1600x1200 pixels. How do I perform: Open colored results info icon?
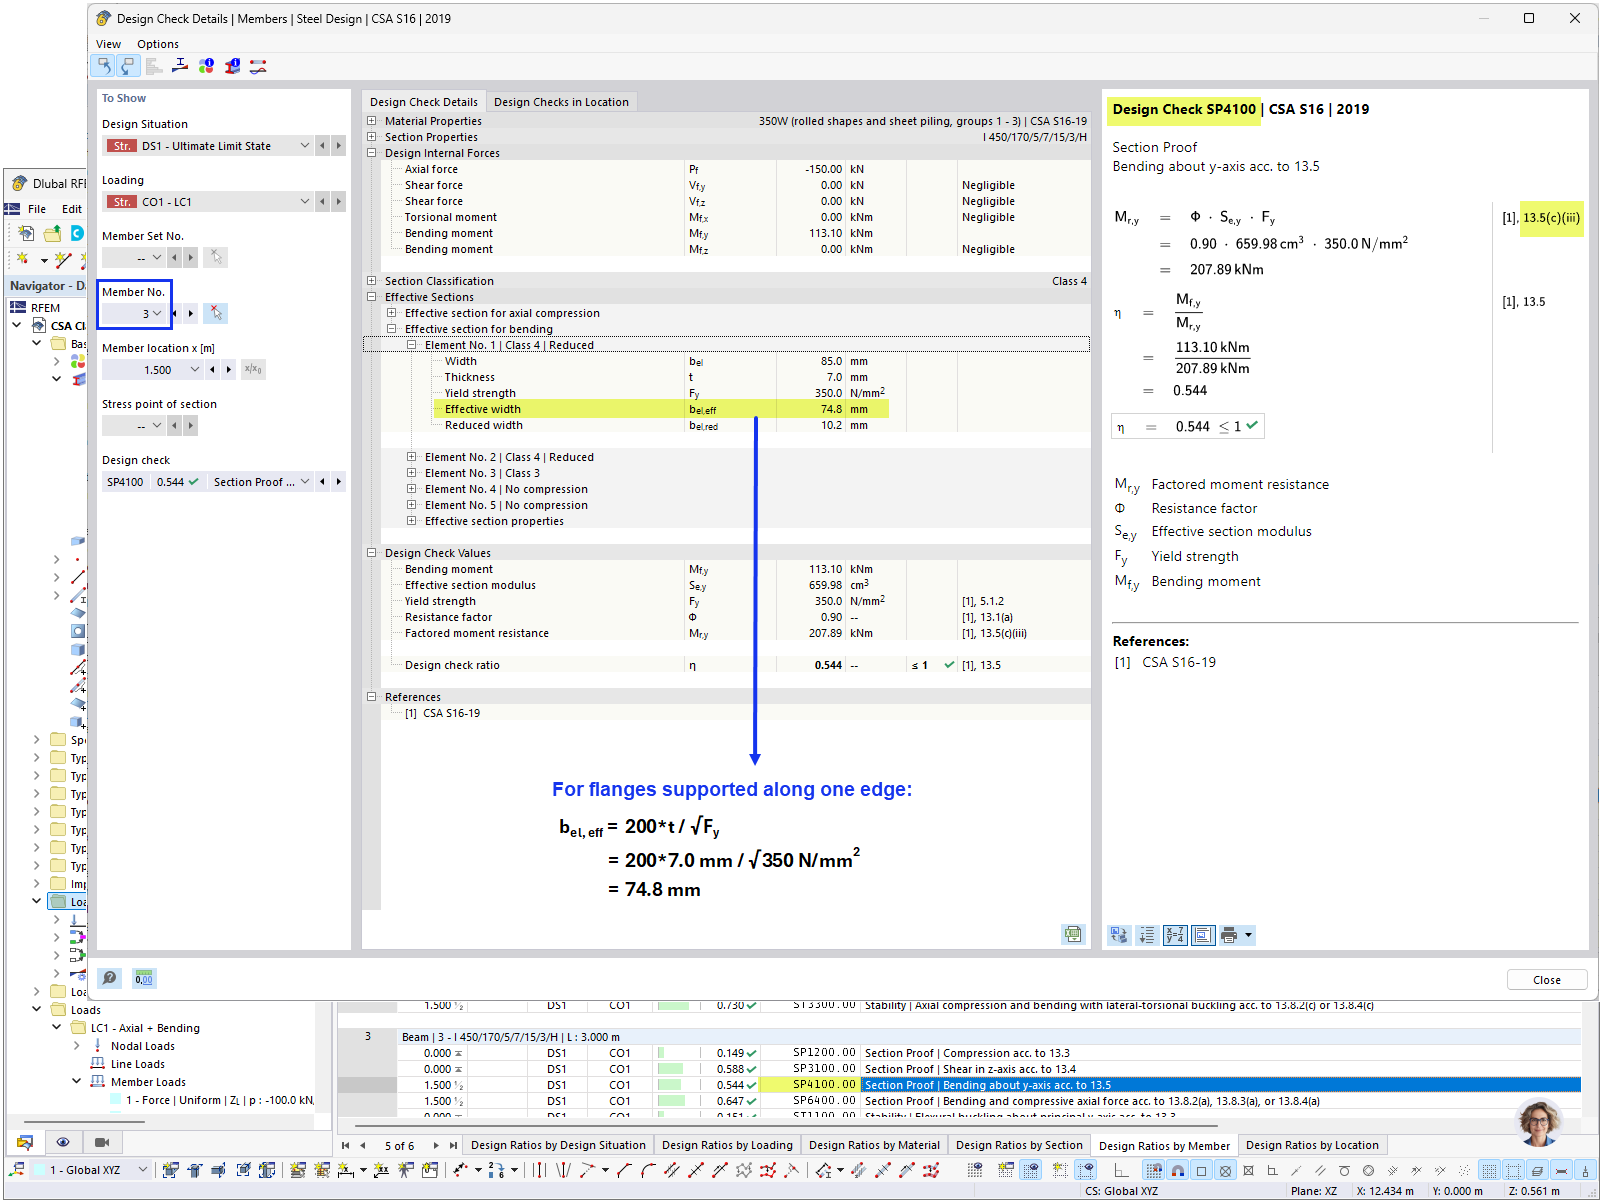207,66
